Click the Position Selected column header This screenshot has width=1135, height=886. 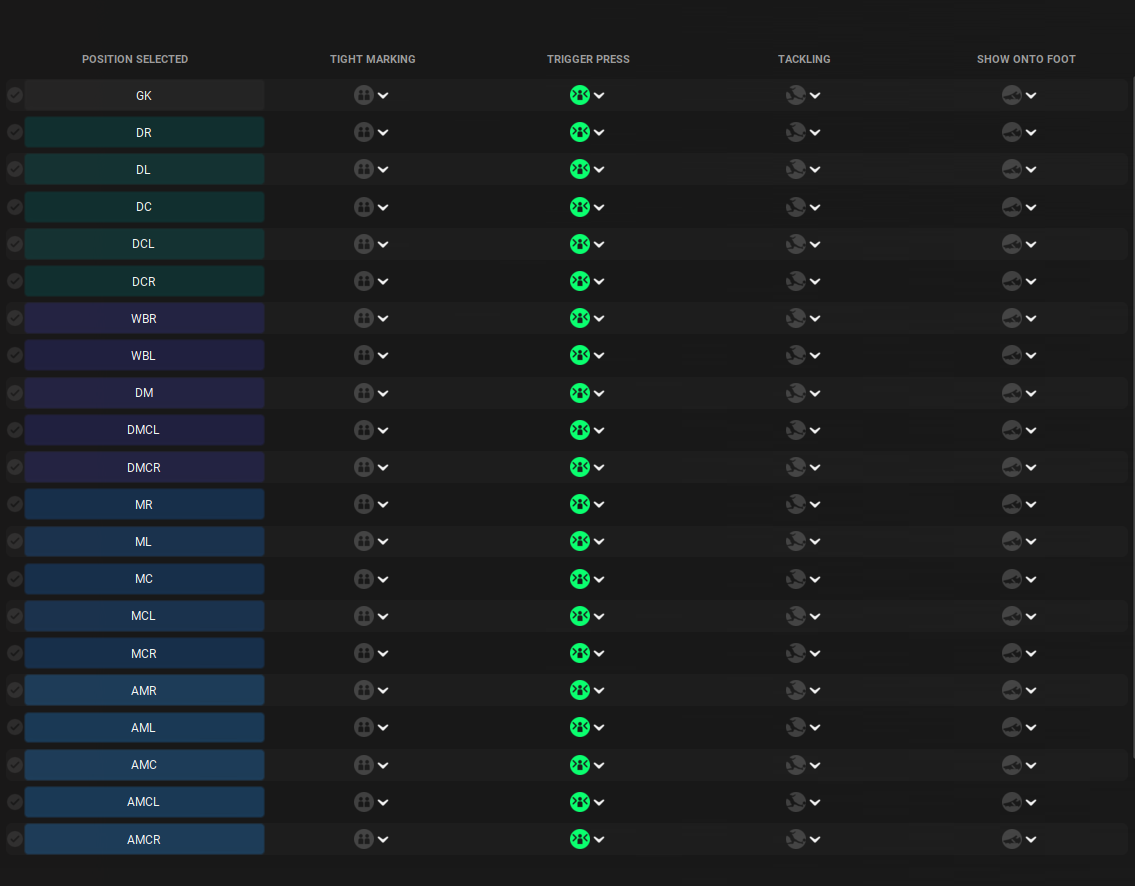(135, 59)
